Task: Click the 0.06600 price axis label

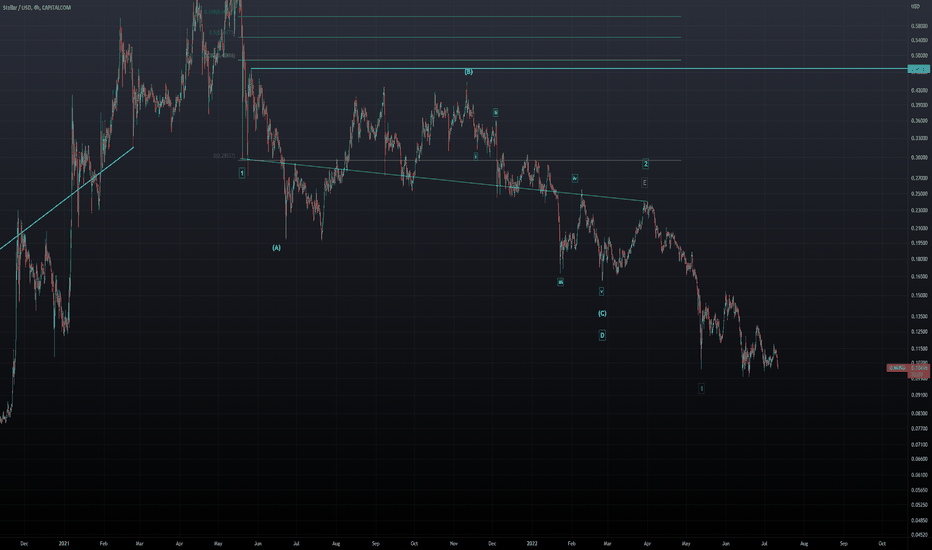Action: [x=920, y=459]
